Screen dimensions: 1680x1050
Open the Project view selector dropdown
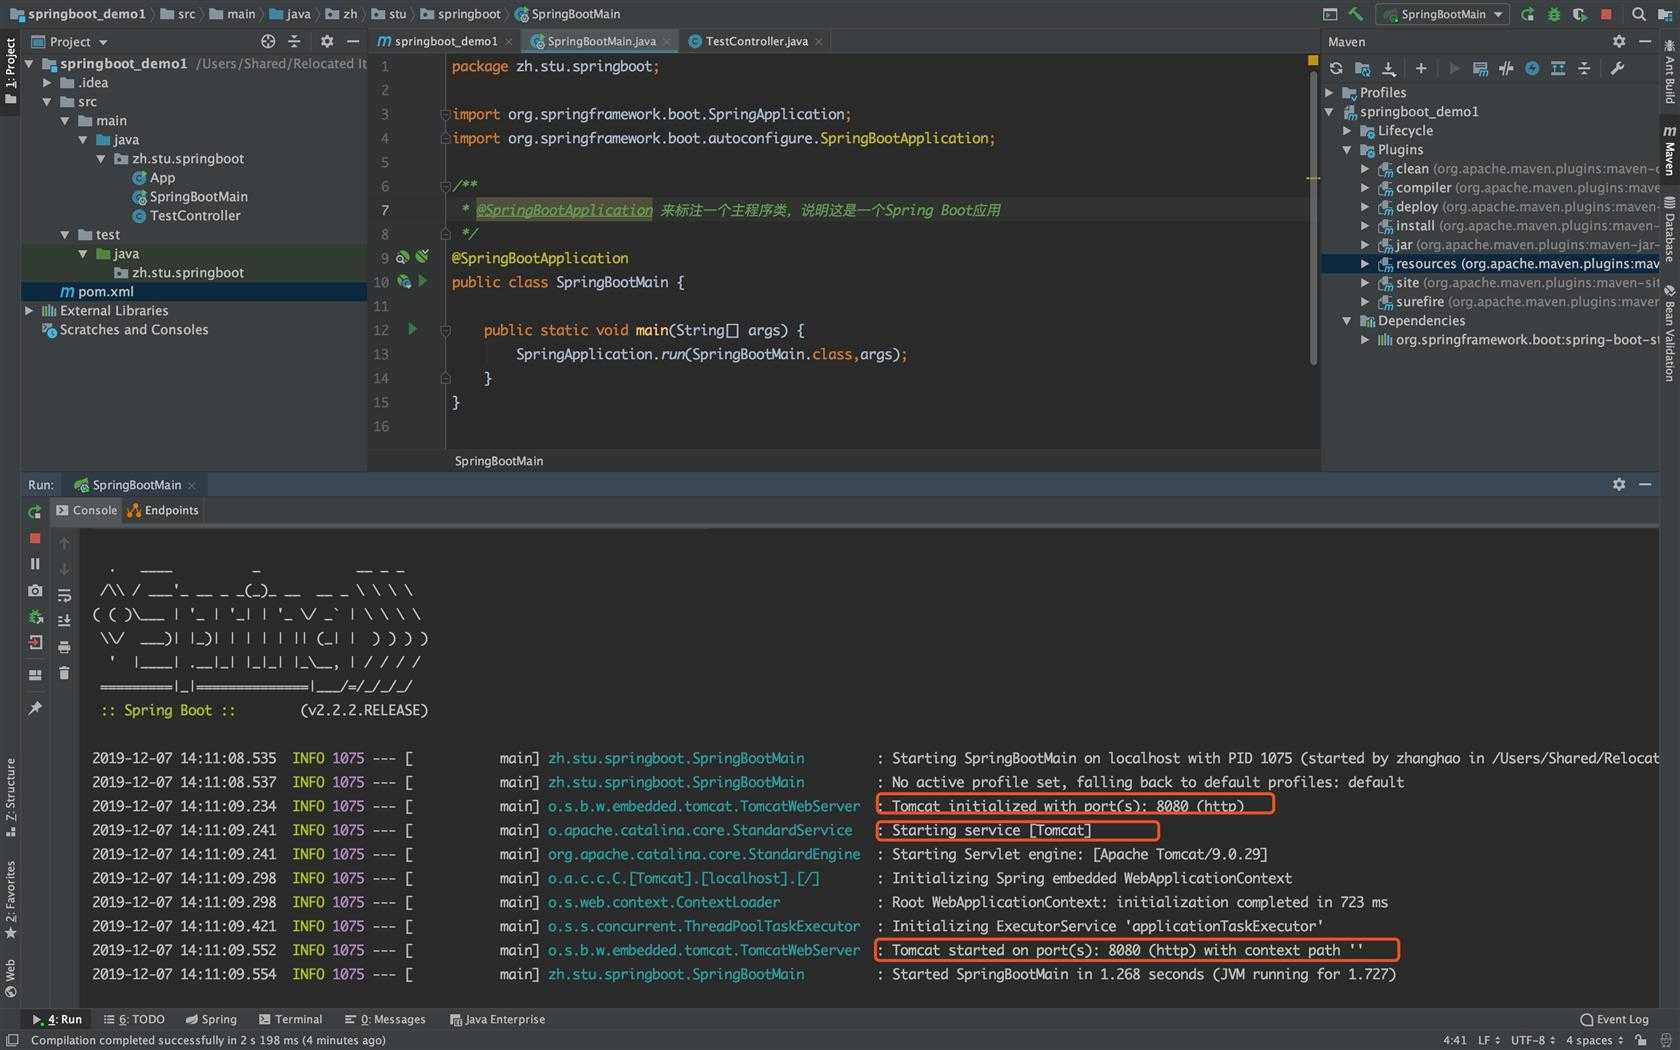[x=70, y=42]
